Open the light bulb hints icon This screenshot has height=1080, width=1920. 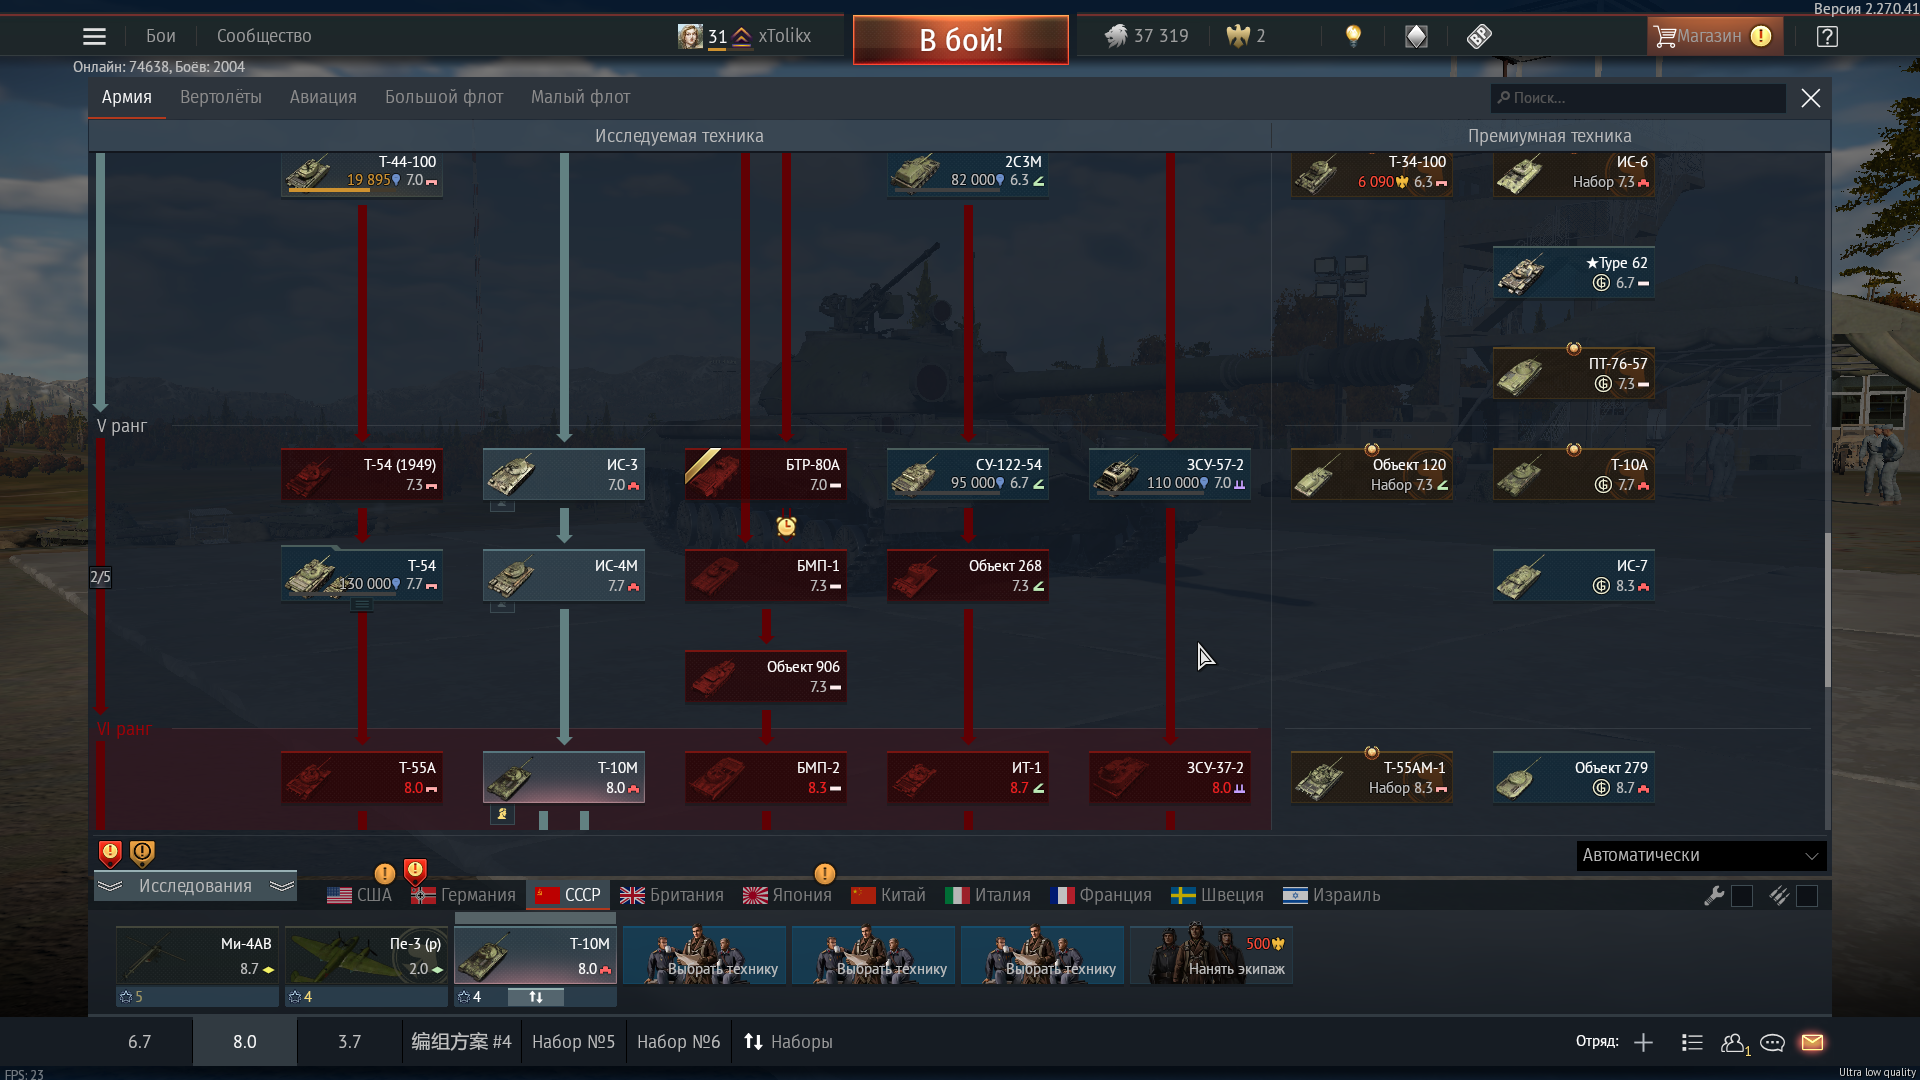1353,36
